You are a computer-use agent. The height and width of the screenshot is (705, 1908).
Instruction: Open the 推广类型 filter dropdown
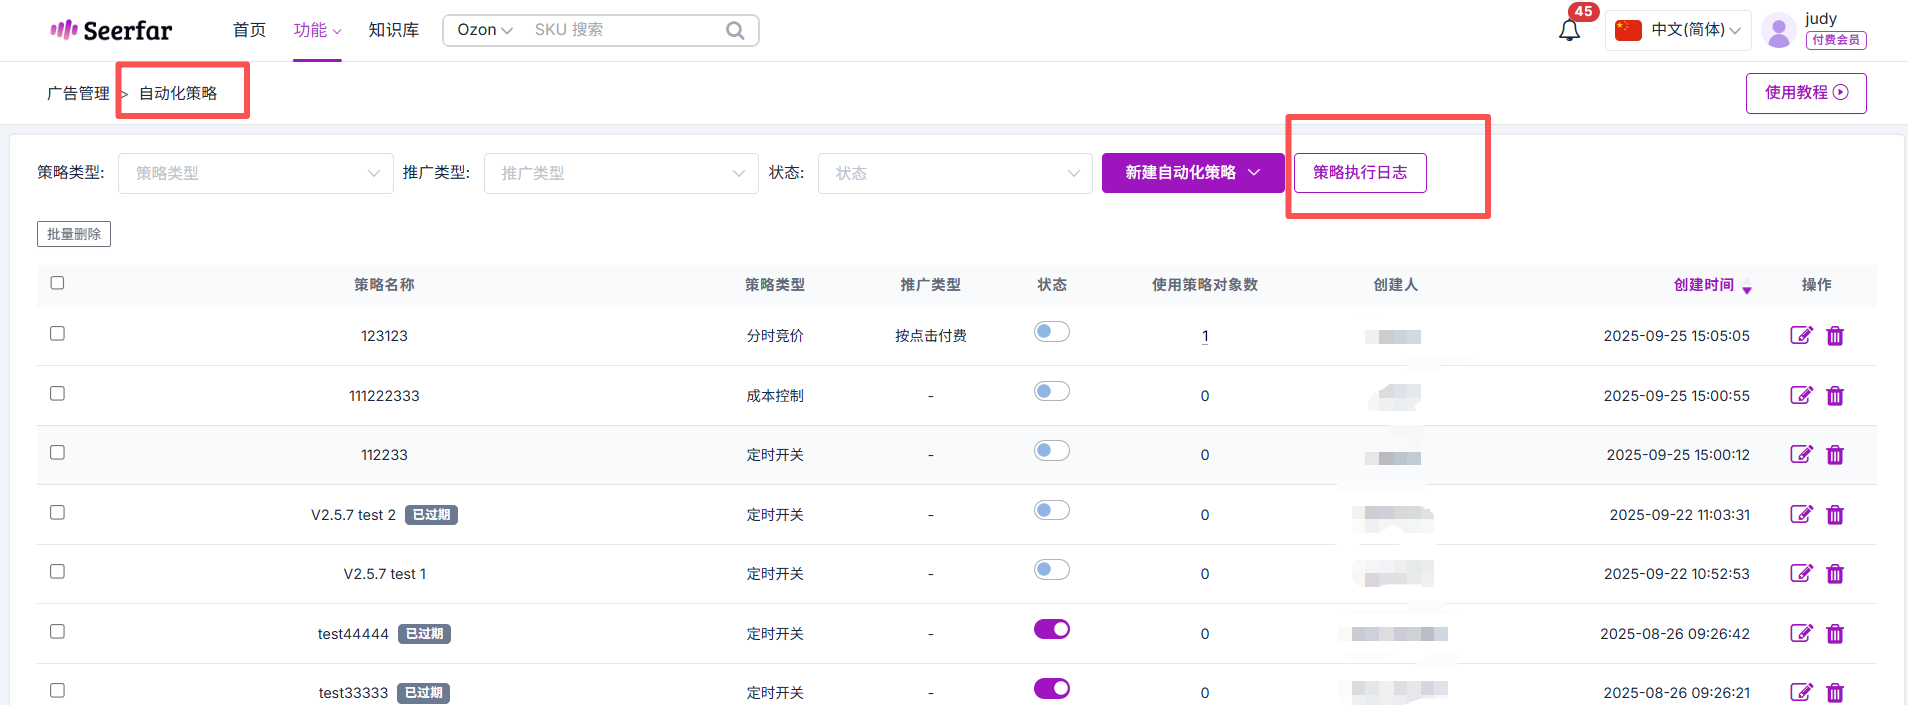[620, 173]
